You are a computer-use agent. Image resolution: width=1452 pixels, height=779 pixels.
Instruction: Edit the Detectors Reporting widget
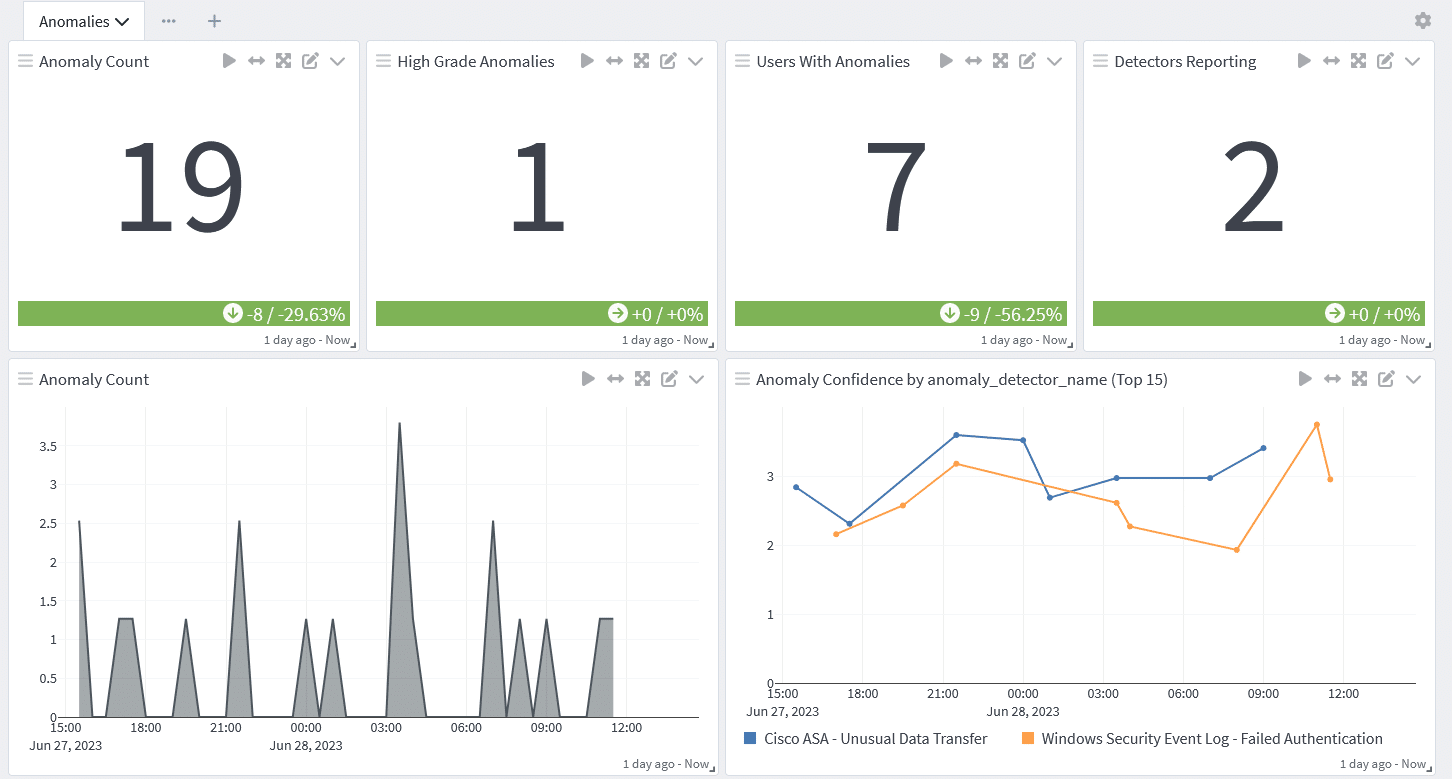pos(1385,61)
